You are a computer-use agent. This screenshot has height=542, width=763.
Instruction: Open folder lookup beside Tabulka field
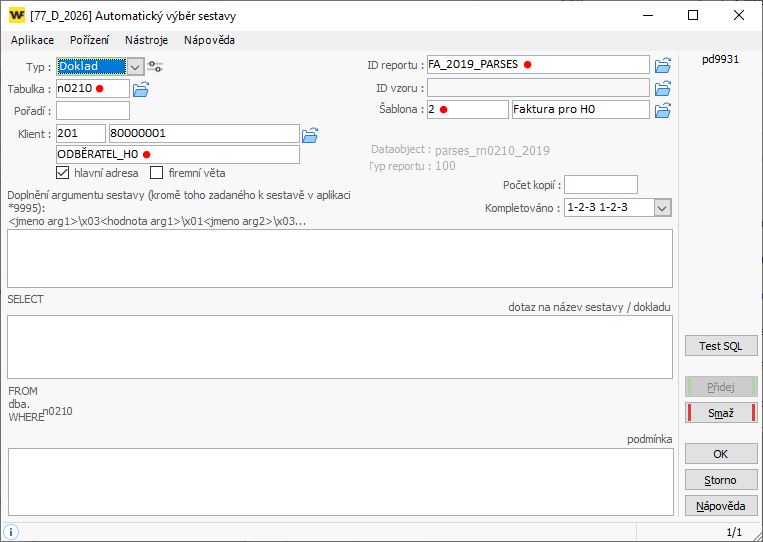point(141,89)
